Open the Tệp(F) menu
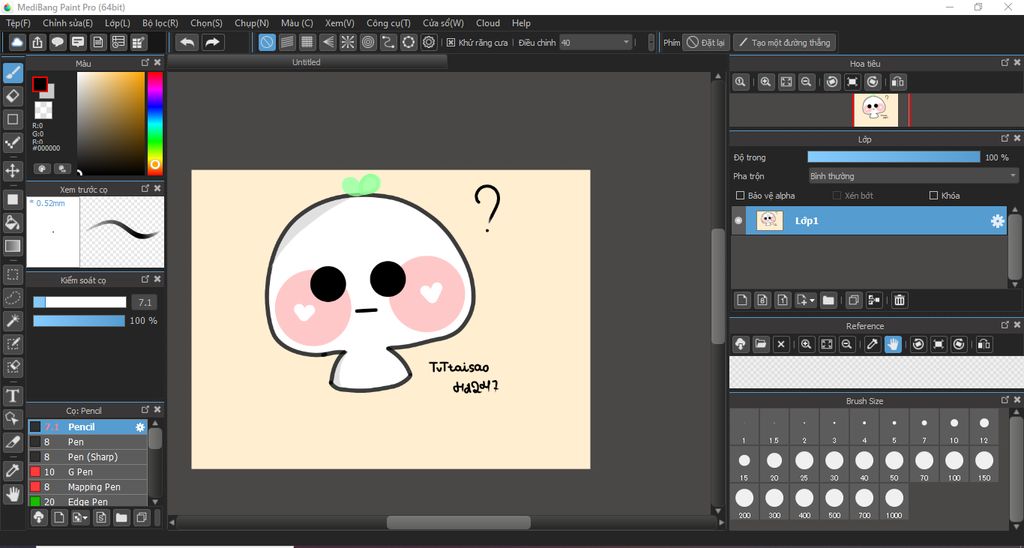The width and height of the screenshot is (1024, 548). click(18, 23)
